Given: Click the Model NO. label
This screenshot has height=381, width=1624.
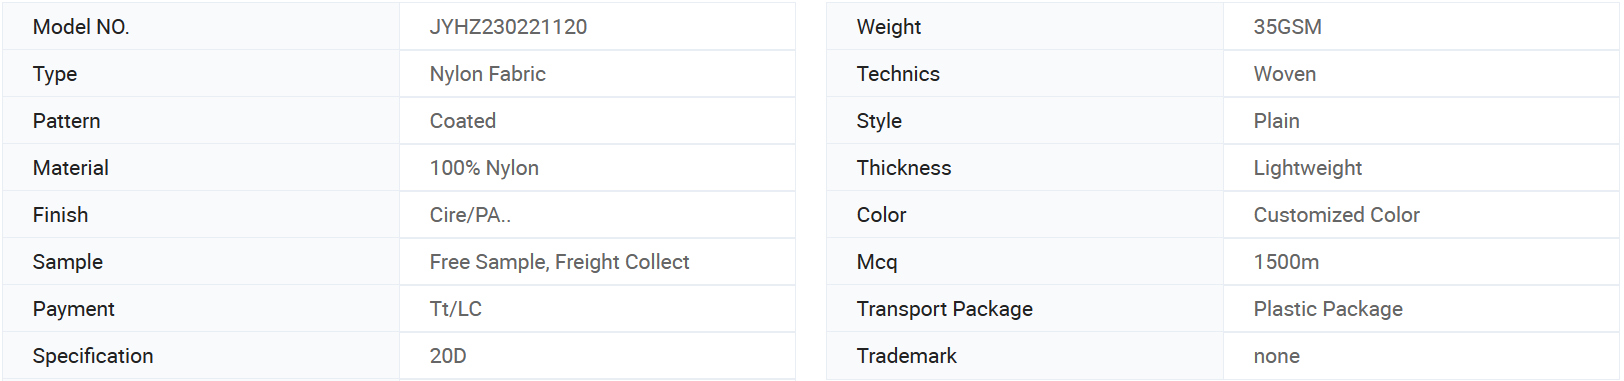Looking at the screenshot, I should click(x=81, y=27).
